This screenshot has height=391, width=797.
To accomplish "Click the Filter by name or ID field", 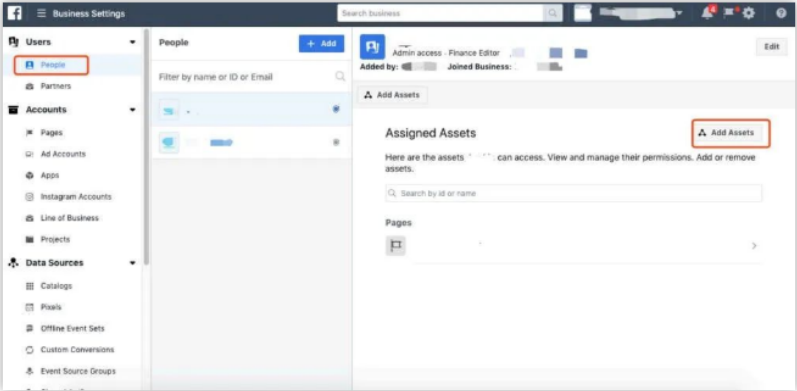I will [252, 77].
